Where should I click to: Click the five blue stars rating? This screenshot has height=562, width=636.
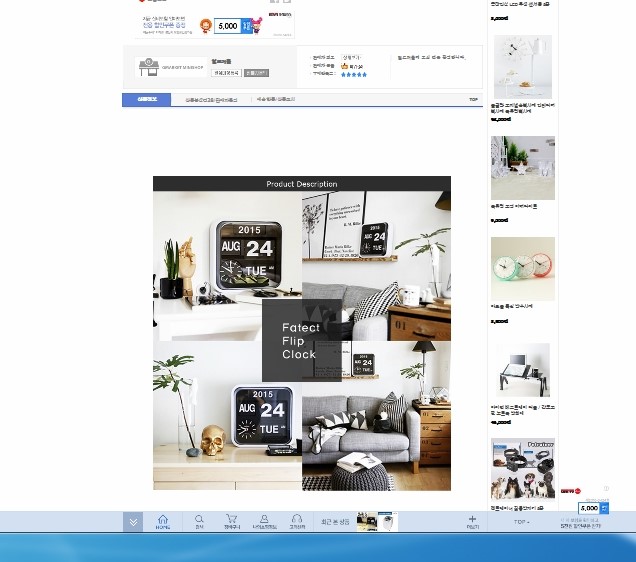[x=354, y=75]
